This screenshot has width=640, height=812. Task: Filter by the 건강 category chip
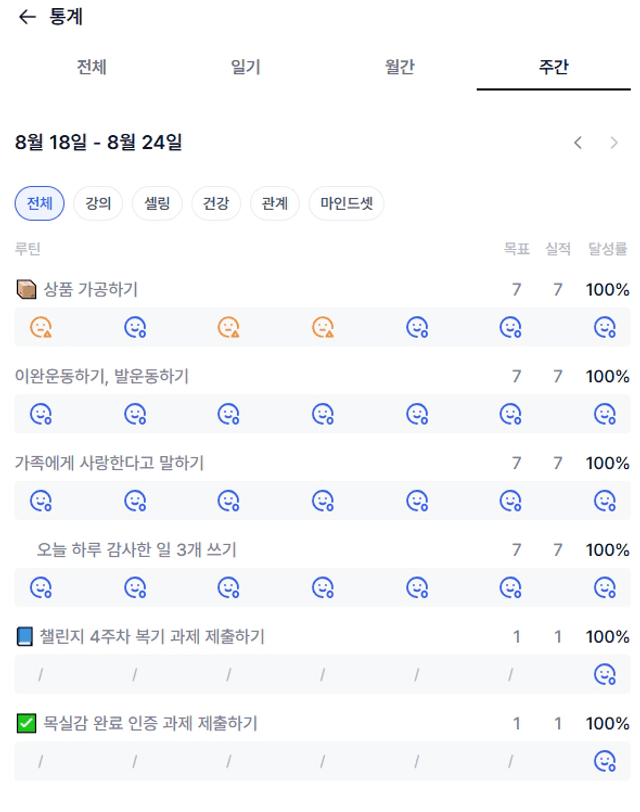[216, 203]
